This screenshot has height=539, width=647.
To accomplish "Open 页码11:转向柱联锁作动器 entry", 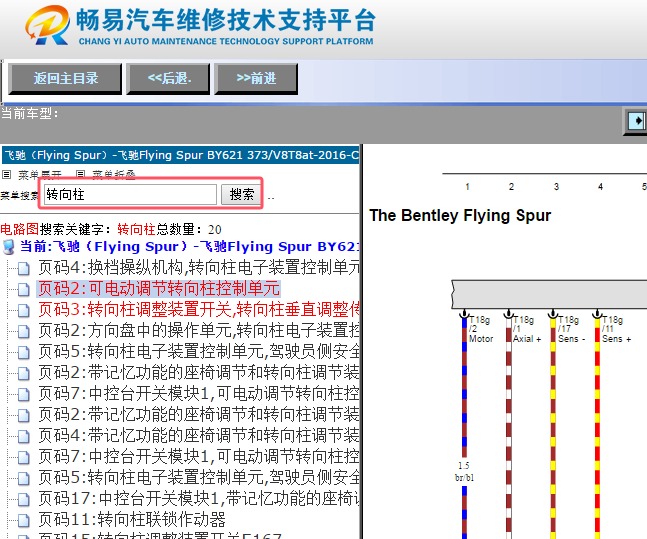I will (132, 520).
